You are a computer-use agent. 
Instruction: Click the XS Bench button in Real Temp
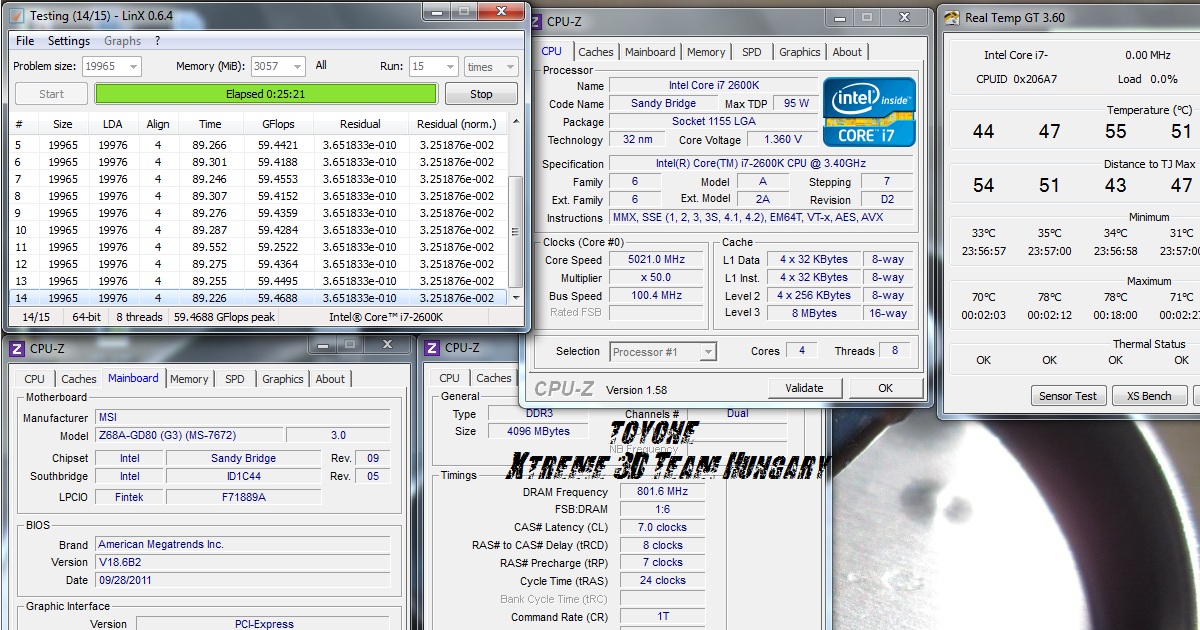tap(1150, 396)
